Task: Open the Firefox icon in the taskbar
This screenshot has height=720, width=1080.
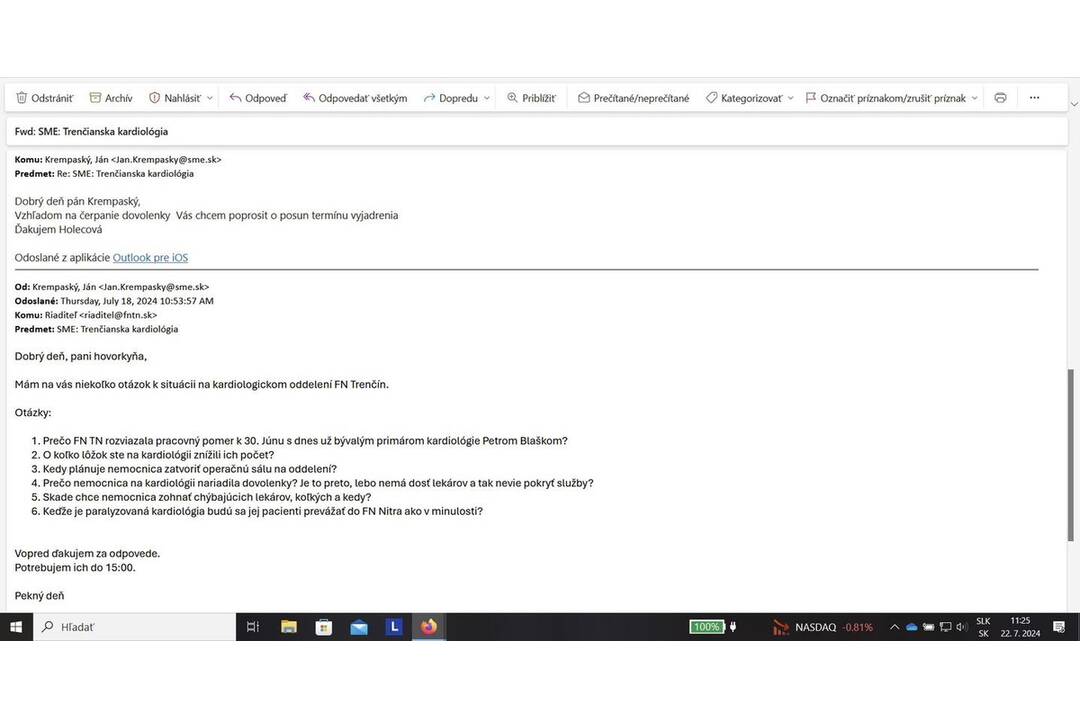Action: [429, 627]
